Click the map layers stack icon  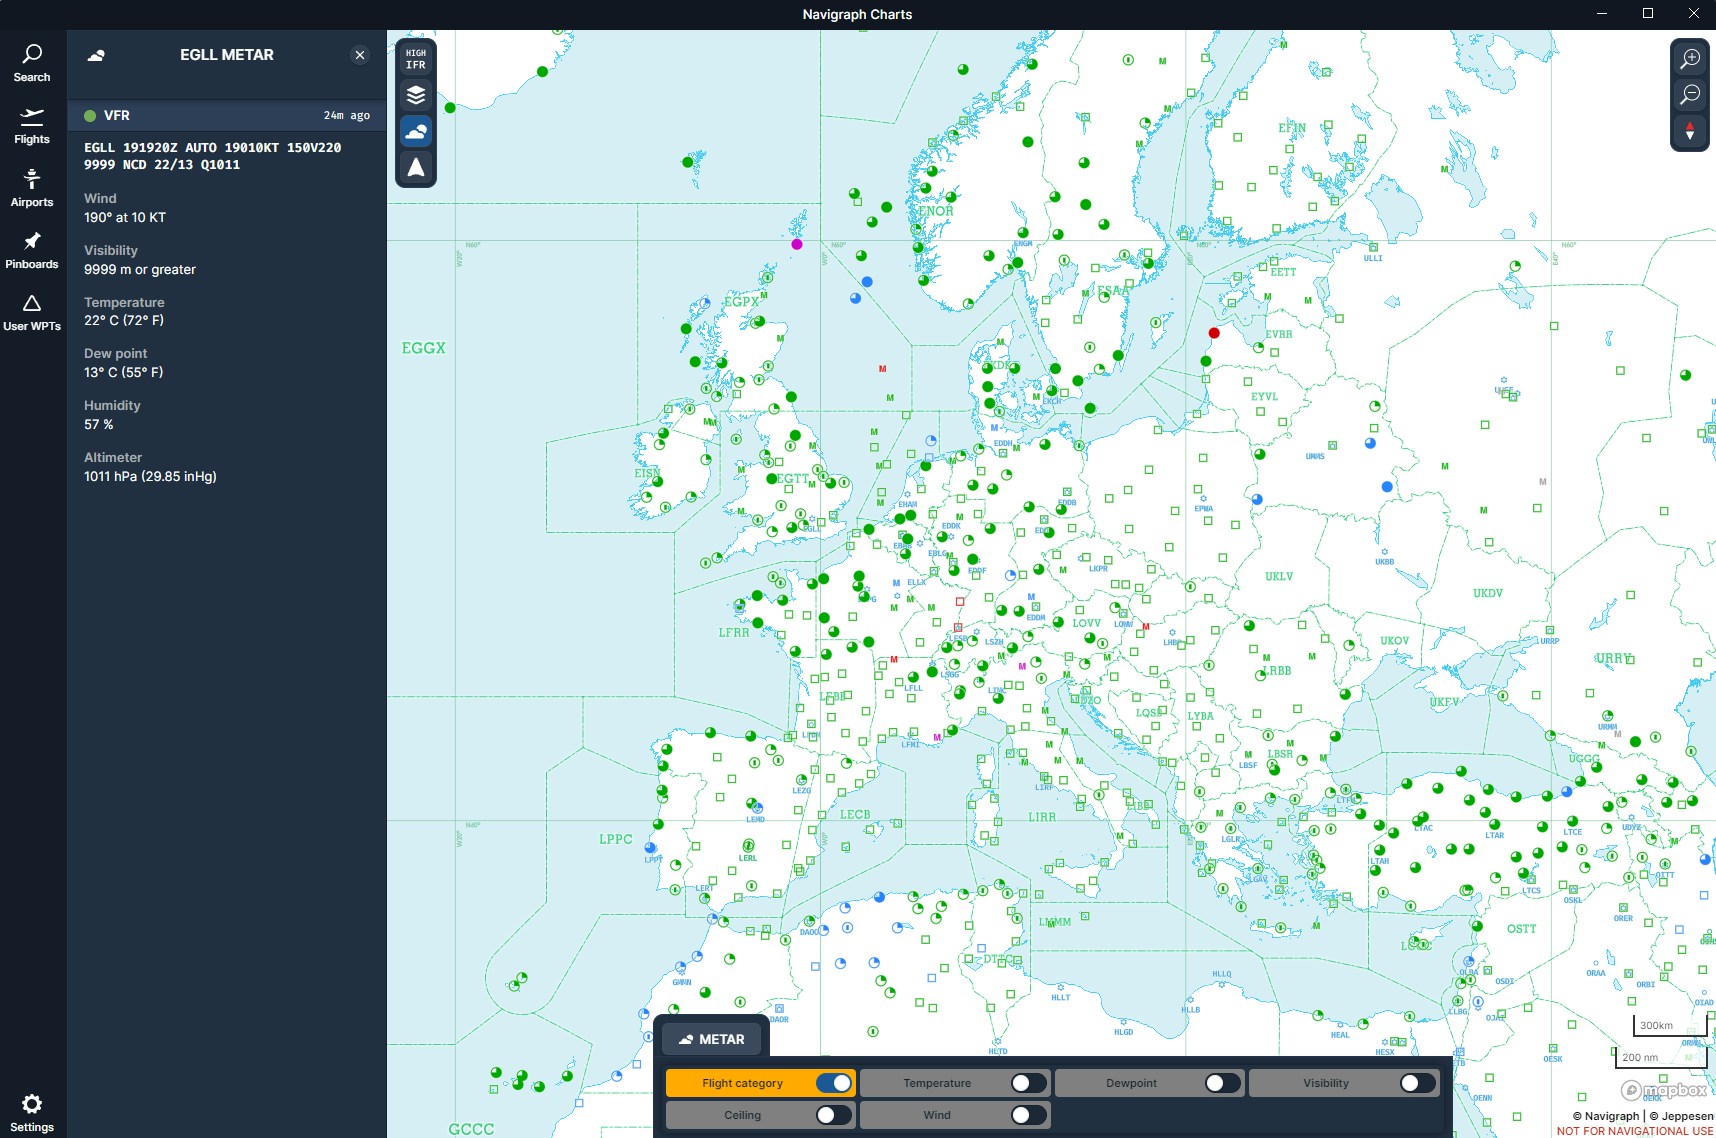click(416, 95)
